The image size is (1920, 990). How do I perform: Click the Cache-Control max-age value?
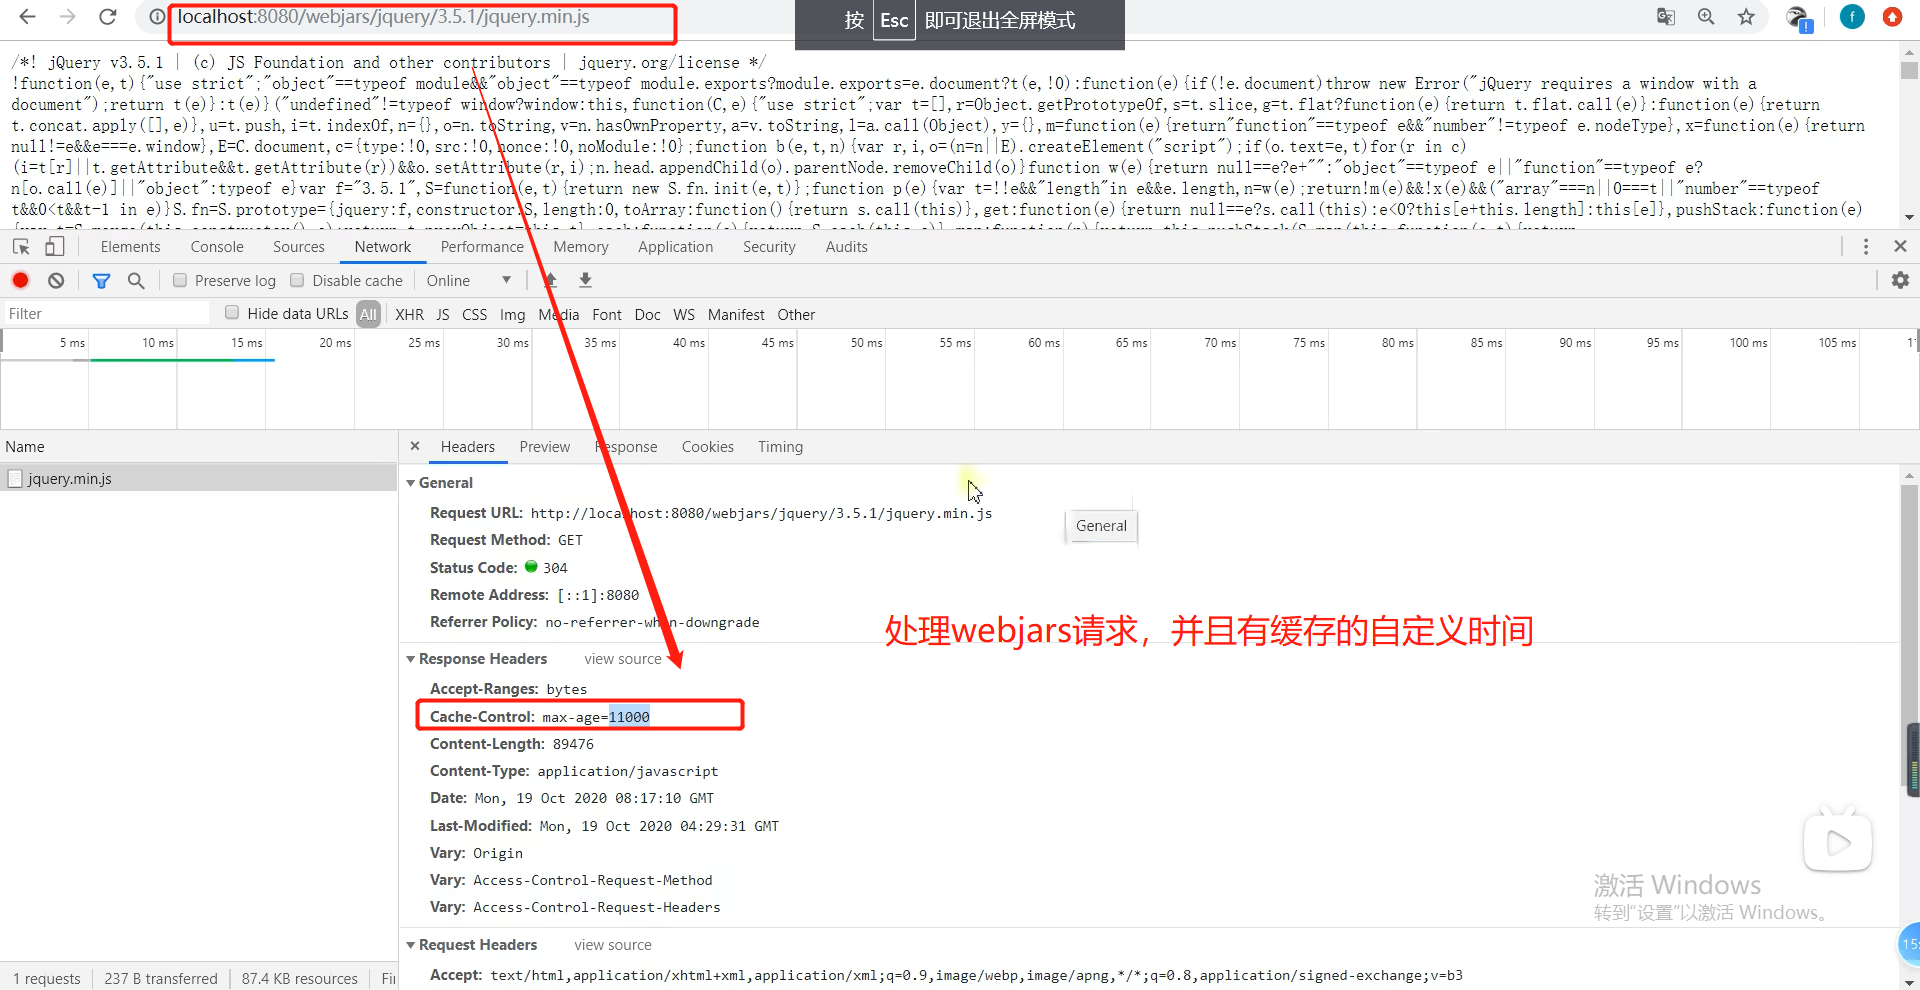pyautogui.click(x=596, y=717)
